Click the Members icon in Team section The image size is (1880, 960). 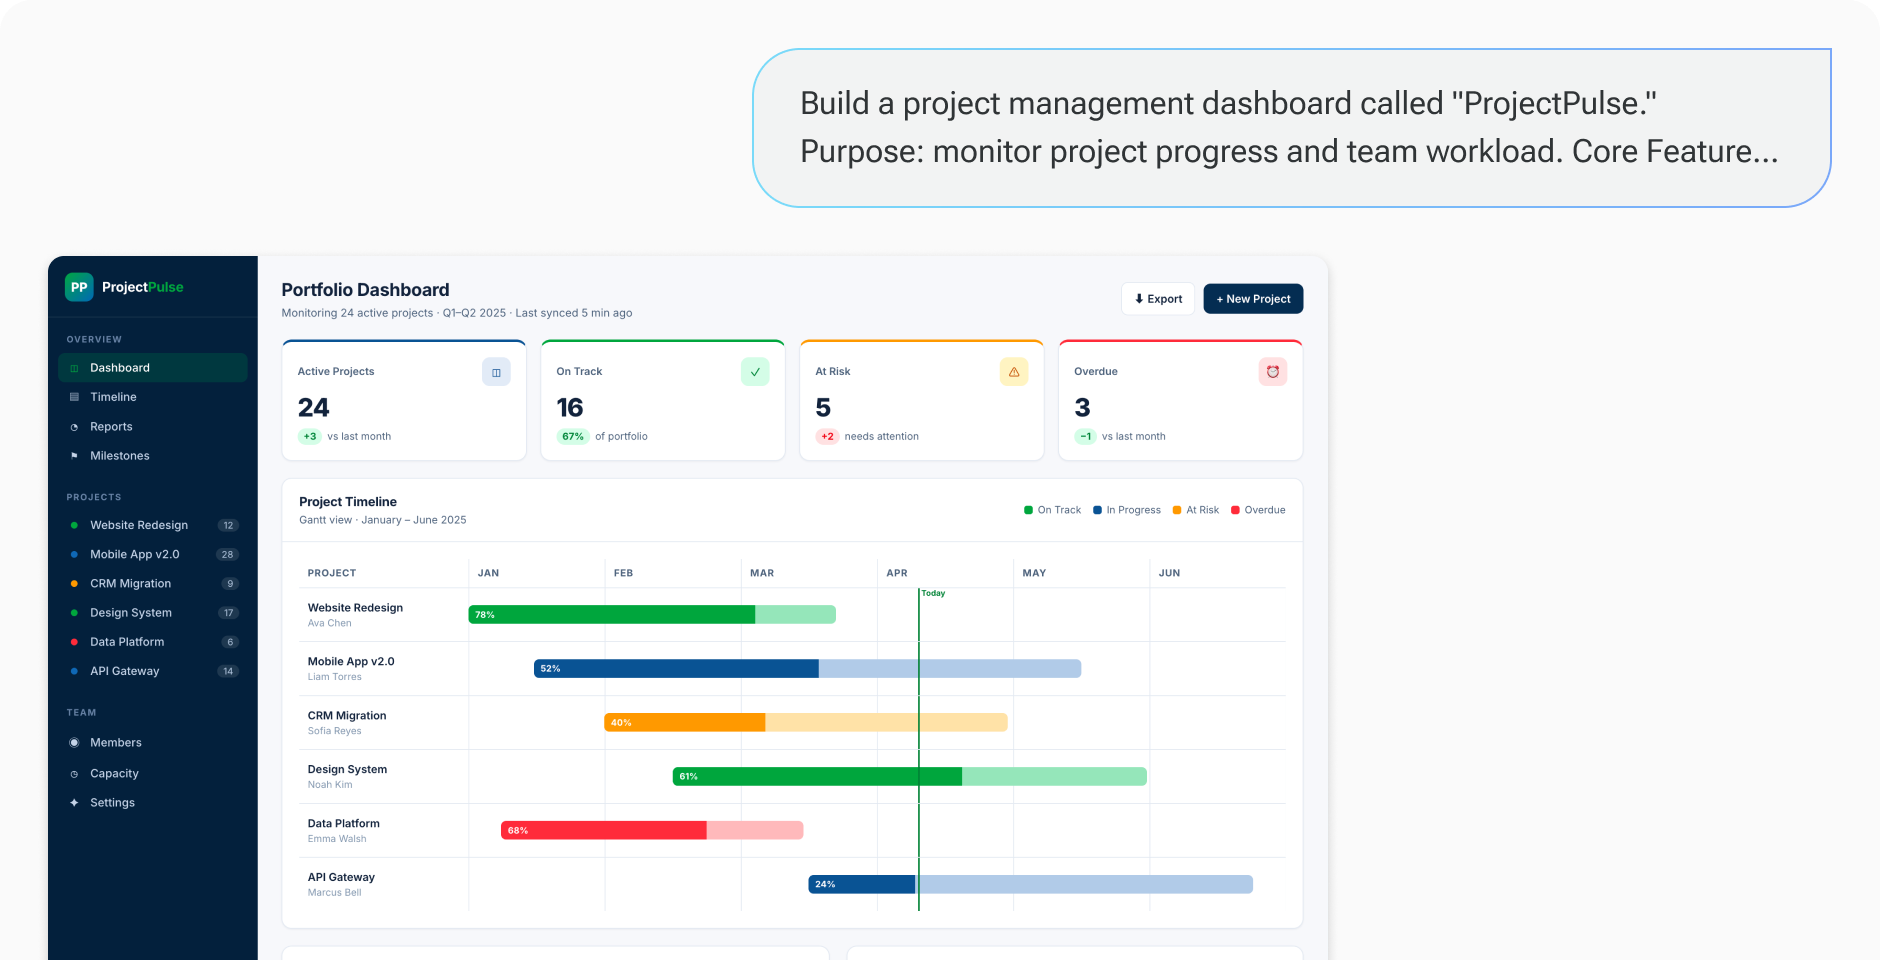[x=74, y=743]
